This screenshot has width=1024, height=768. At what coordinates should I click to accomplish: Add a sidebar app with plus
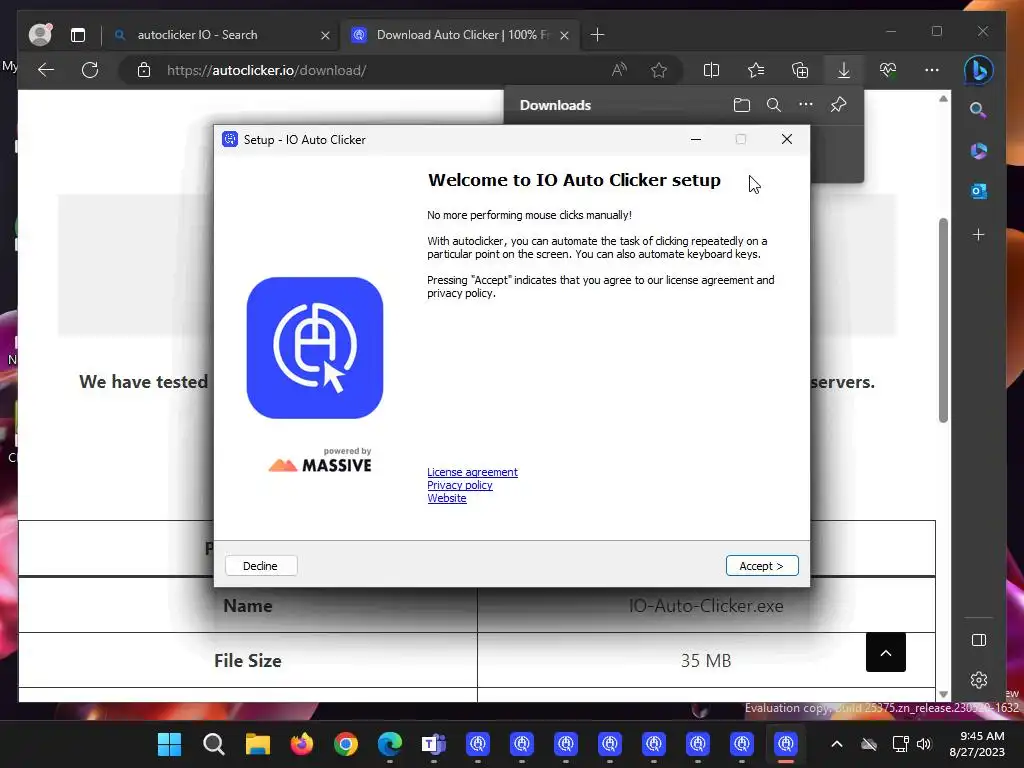pos(978,234)
